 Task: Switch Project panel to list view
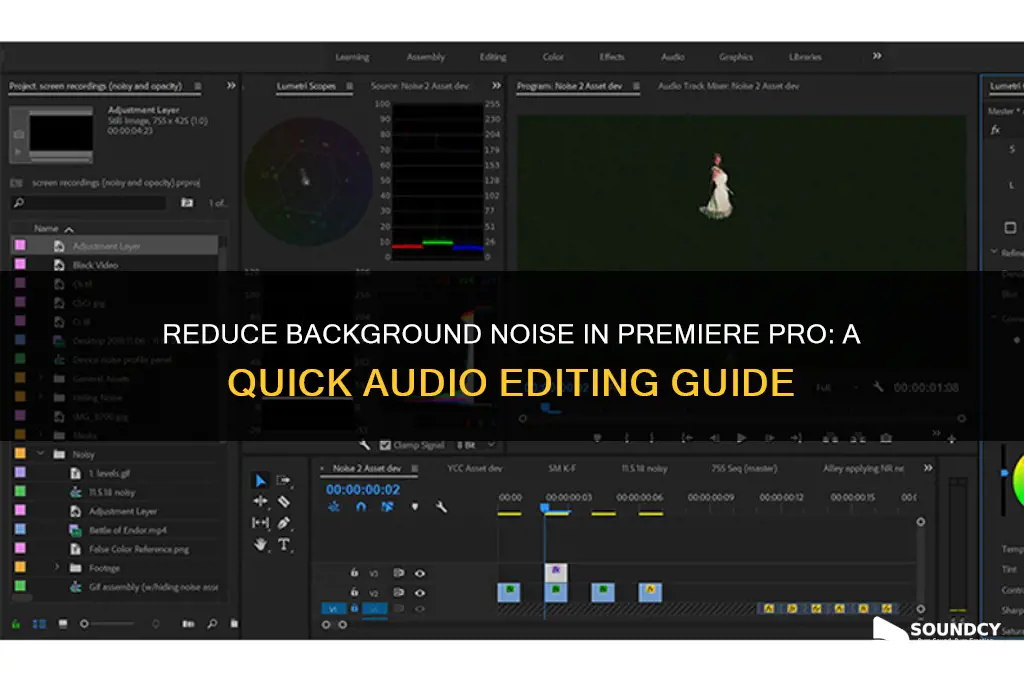[39, 624]
